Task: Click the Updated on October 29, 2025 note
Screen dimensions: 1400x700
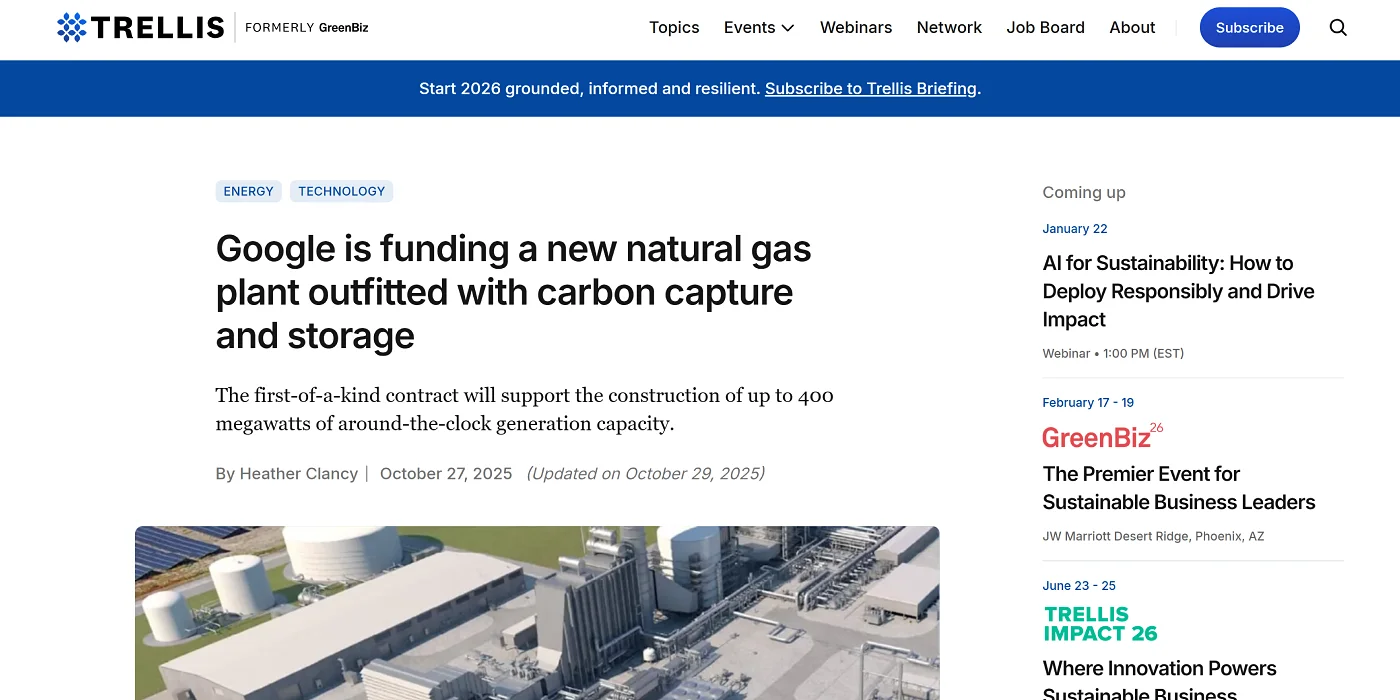Action: pos(645,474)
